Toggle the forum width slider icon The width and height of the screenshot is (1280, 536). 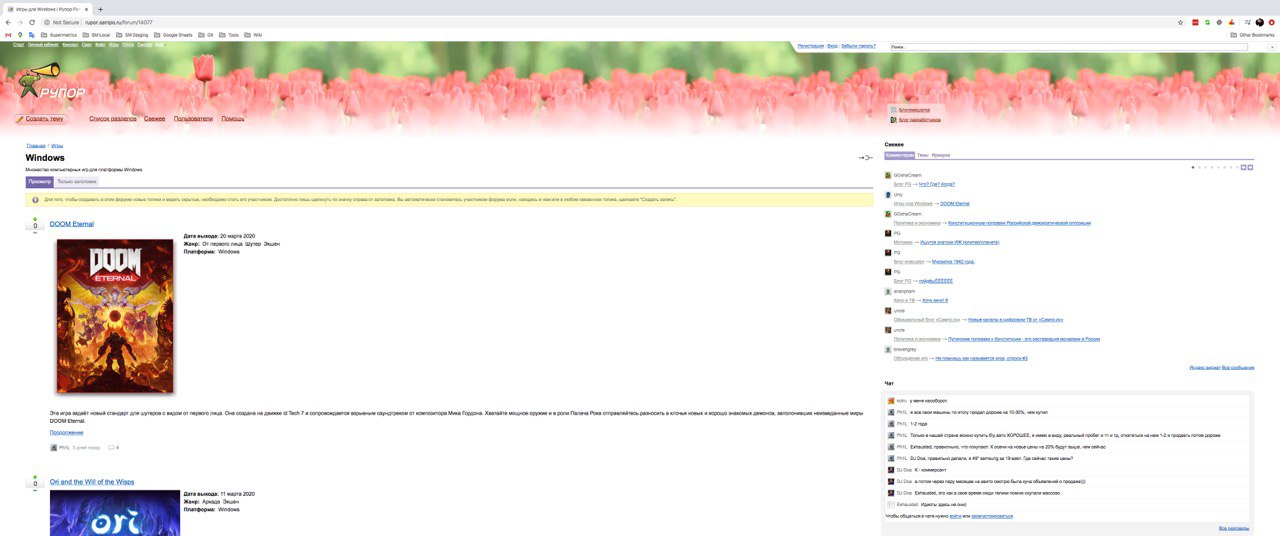click(x=865, y=158)
